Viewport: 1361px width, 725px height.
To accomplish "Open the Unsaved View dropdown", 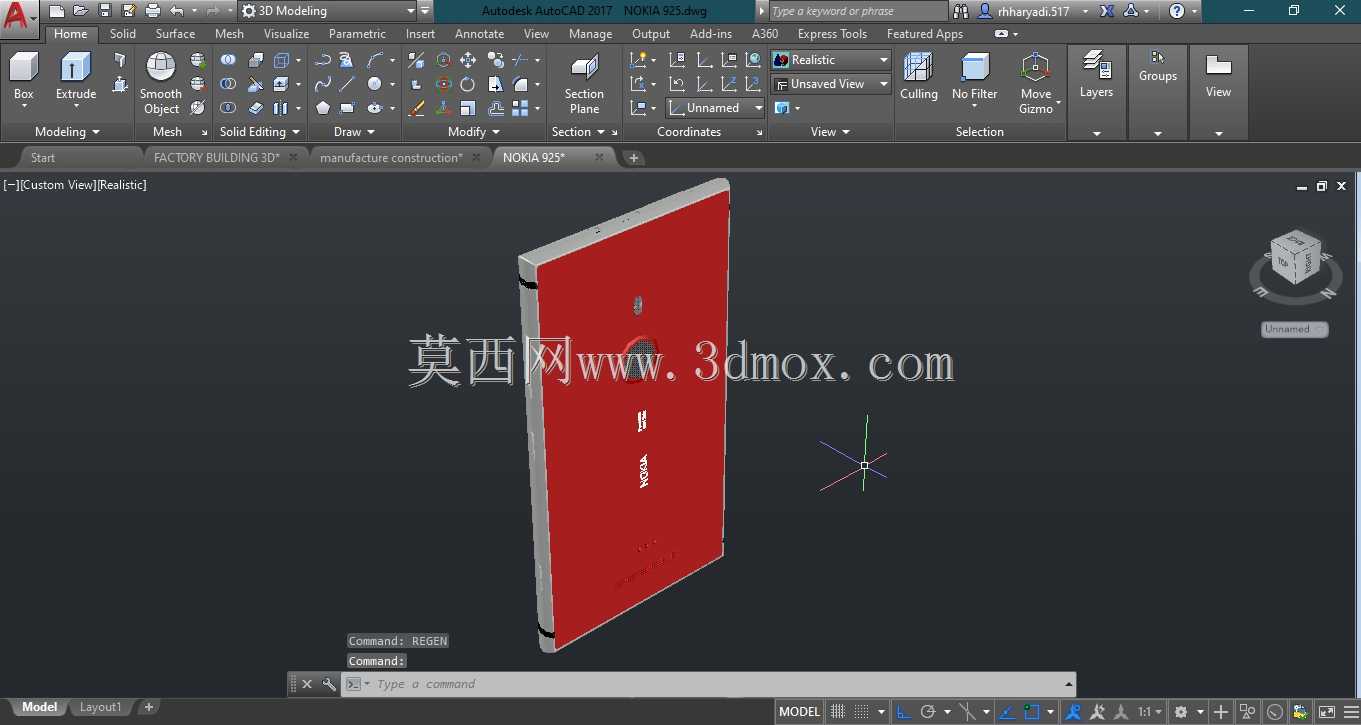I will [x=831, y=84].
